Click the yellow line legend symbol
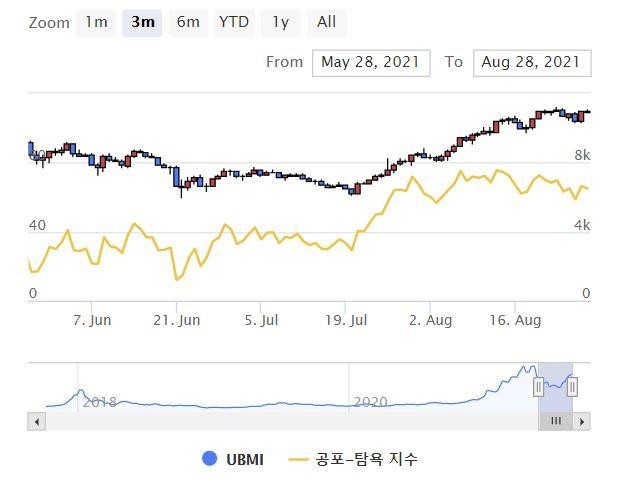625x482 pixels. point(298,459)
